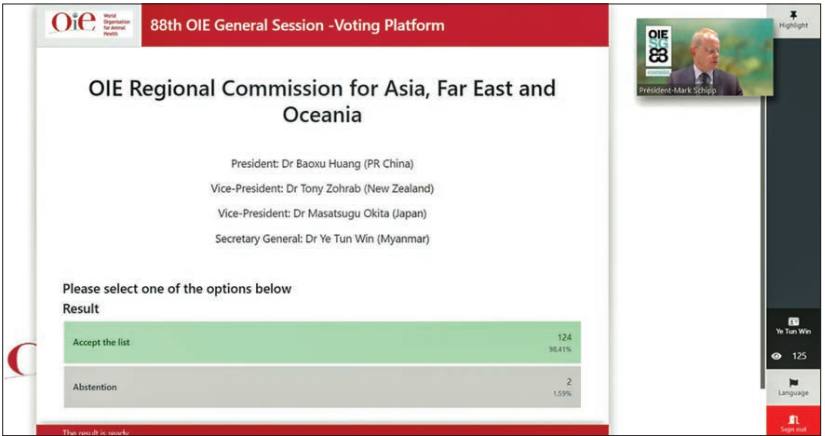Click the Highlight label in sidebar
This screenshot has width=825, height=436.
793,27
